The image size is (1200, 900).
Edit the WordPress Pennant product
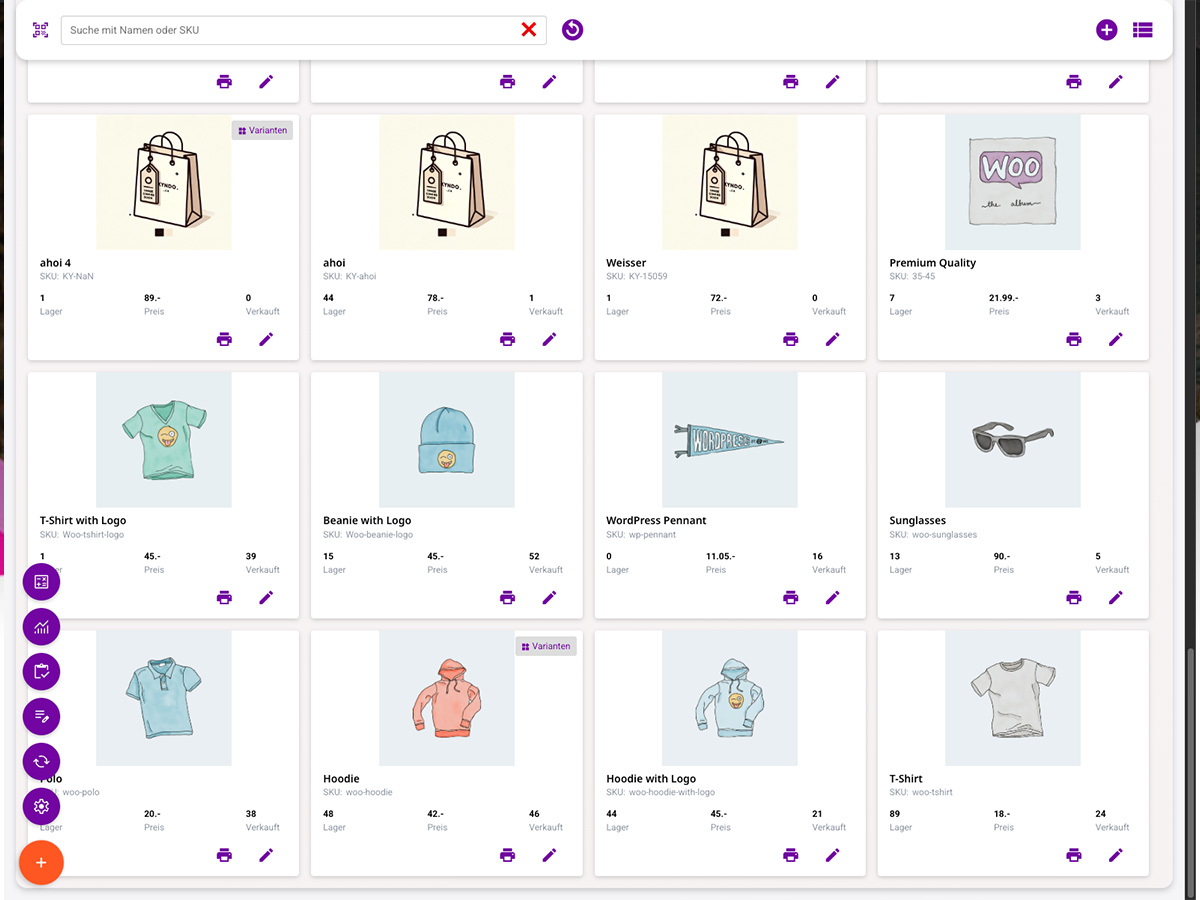tap(832, 597)
